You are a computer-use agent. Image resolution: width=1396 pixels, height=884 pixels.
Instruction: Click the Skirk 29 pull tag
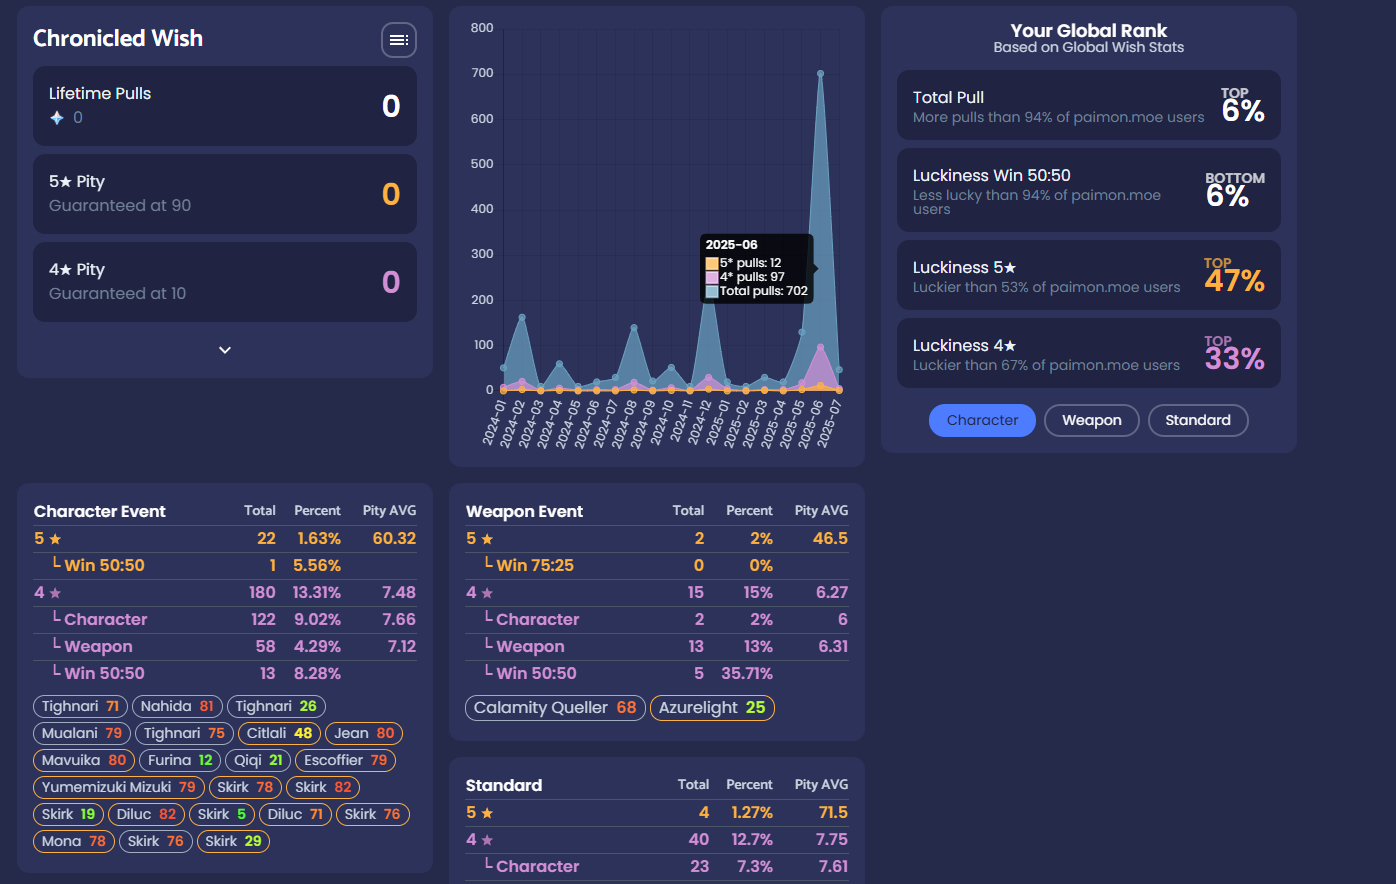[x=233, y=841]
